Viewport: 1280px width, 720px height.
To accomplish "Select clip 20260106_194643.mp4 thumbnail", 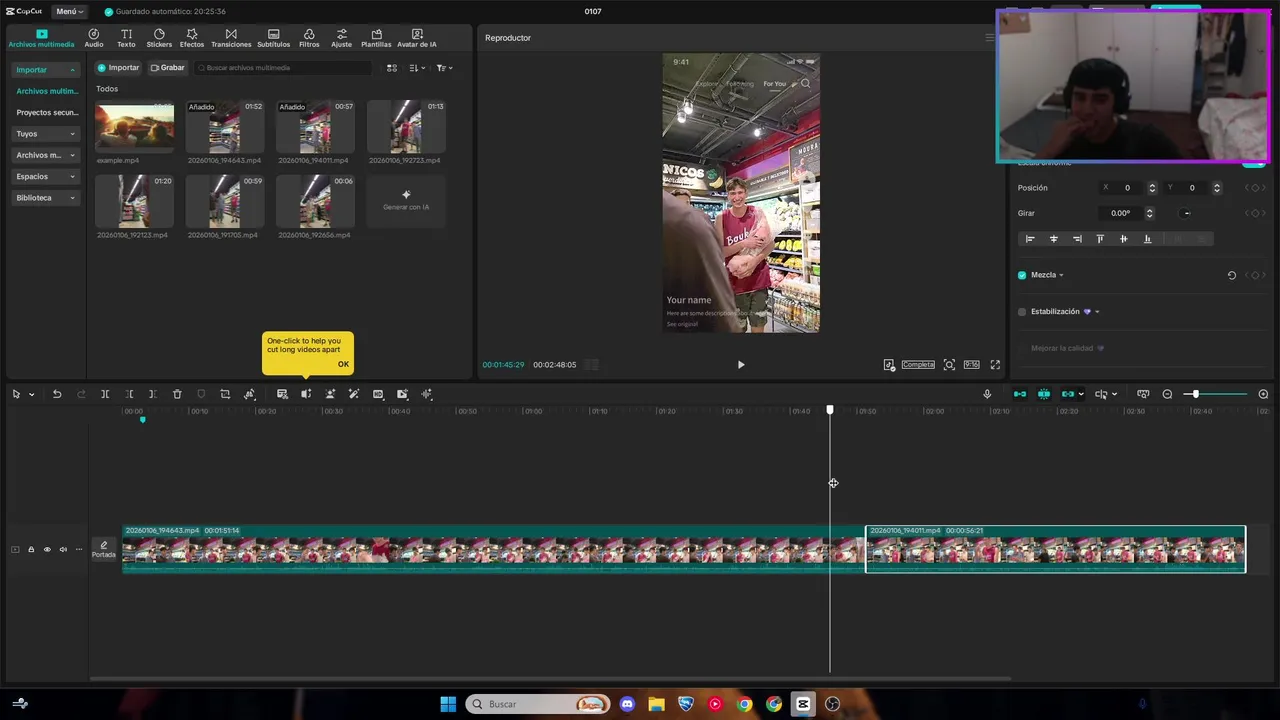I will pyautogui.click(x=225, y=127).
